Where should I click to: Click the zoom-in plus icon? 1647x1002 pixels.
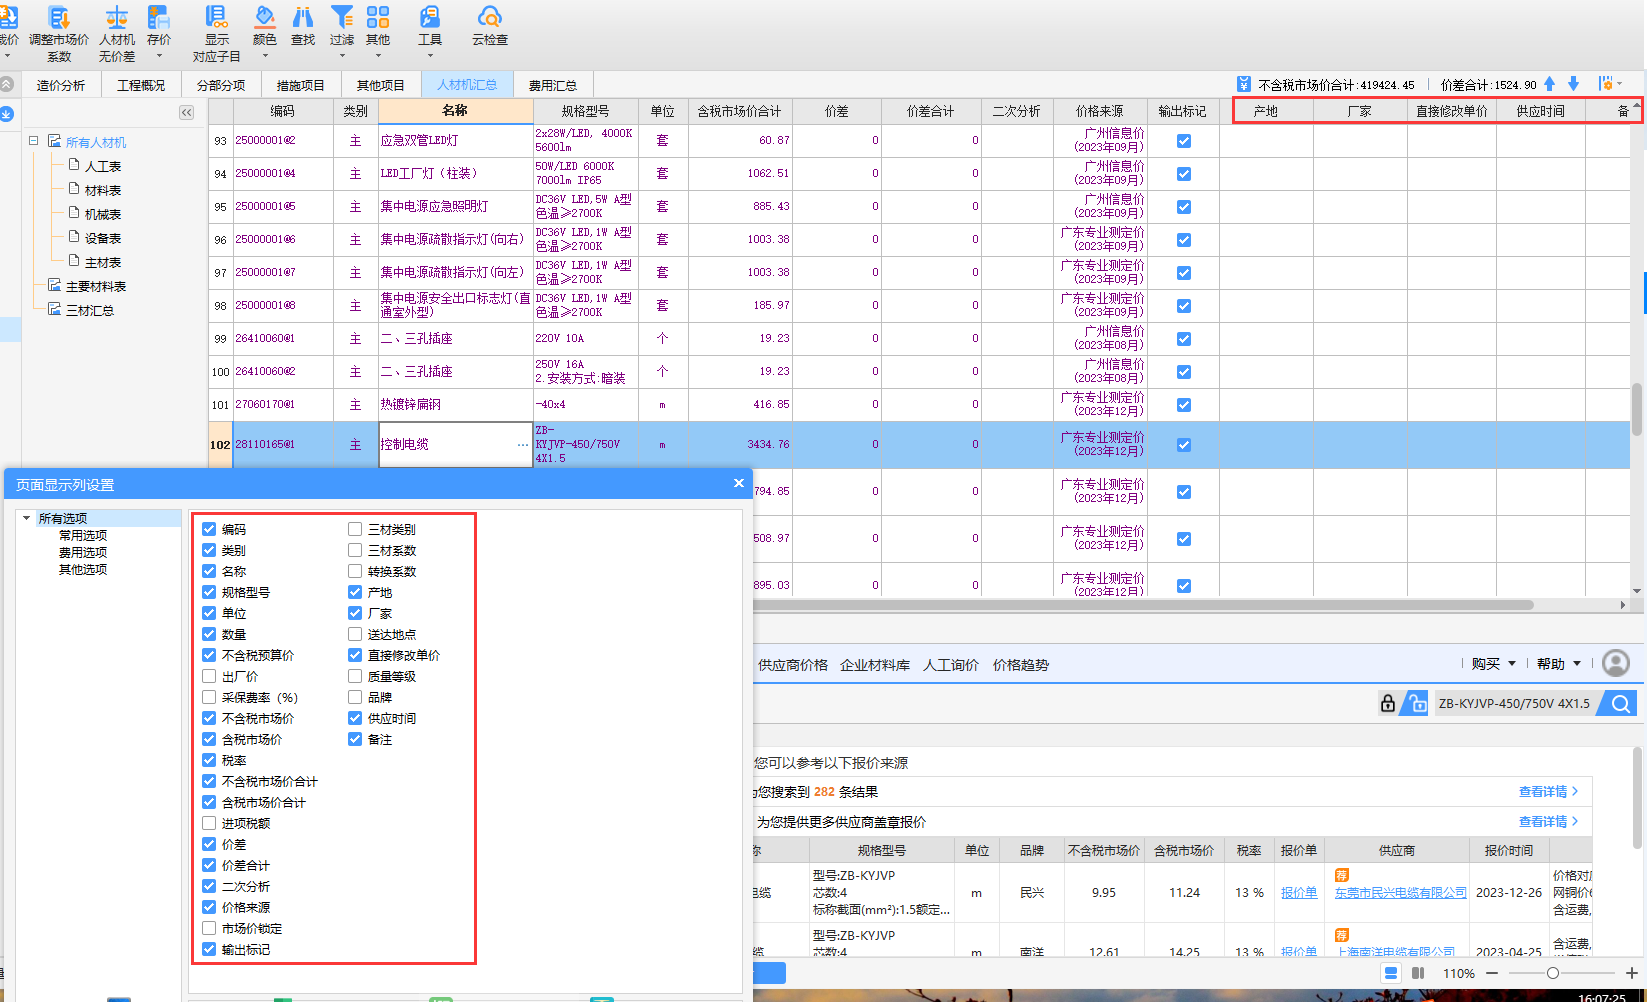tap(1632, 973)
